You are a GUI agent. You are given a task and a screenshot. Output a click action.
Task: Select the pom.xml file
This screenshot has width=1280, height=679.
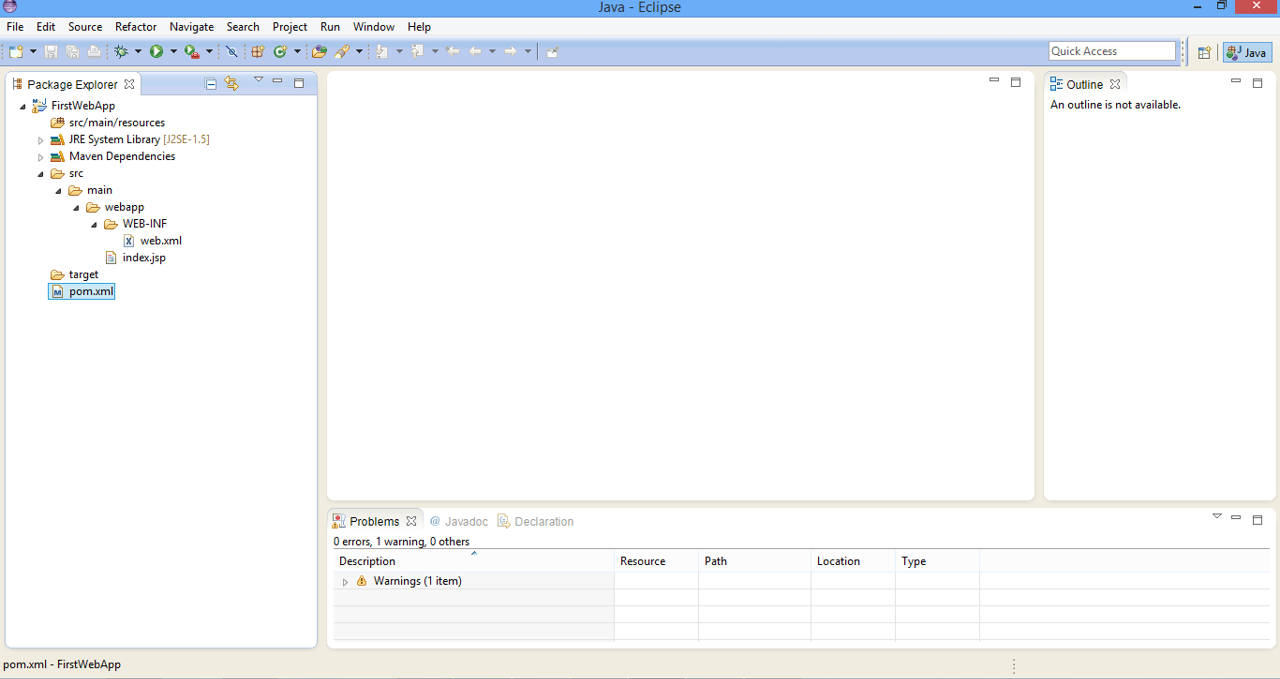82,291
